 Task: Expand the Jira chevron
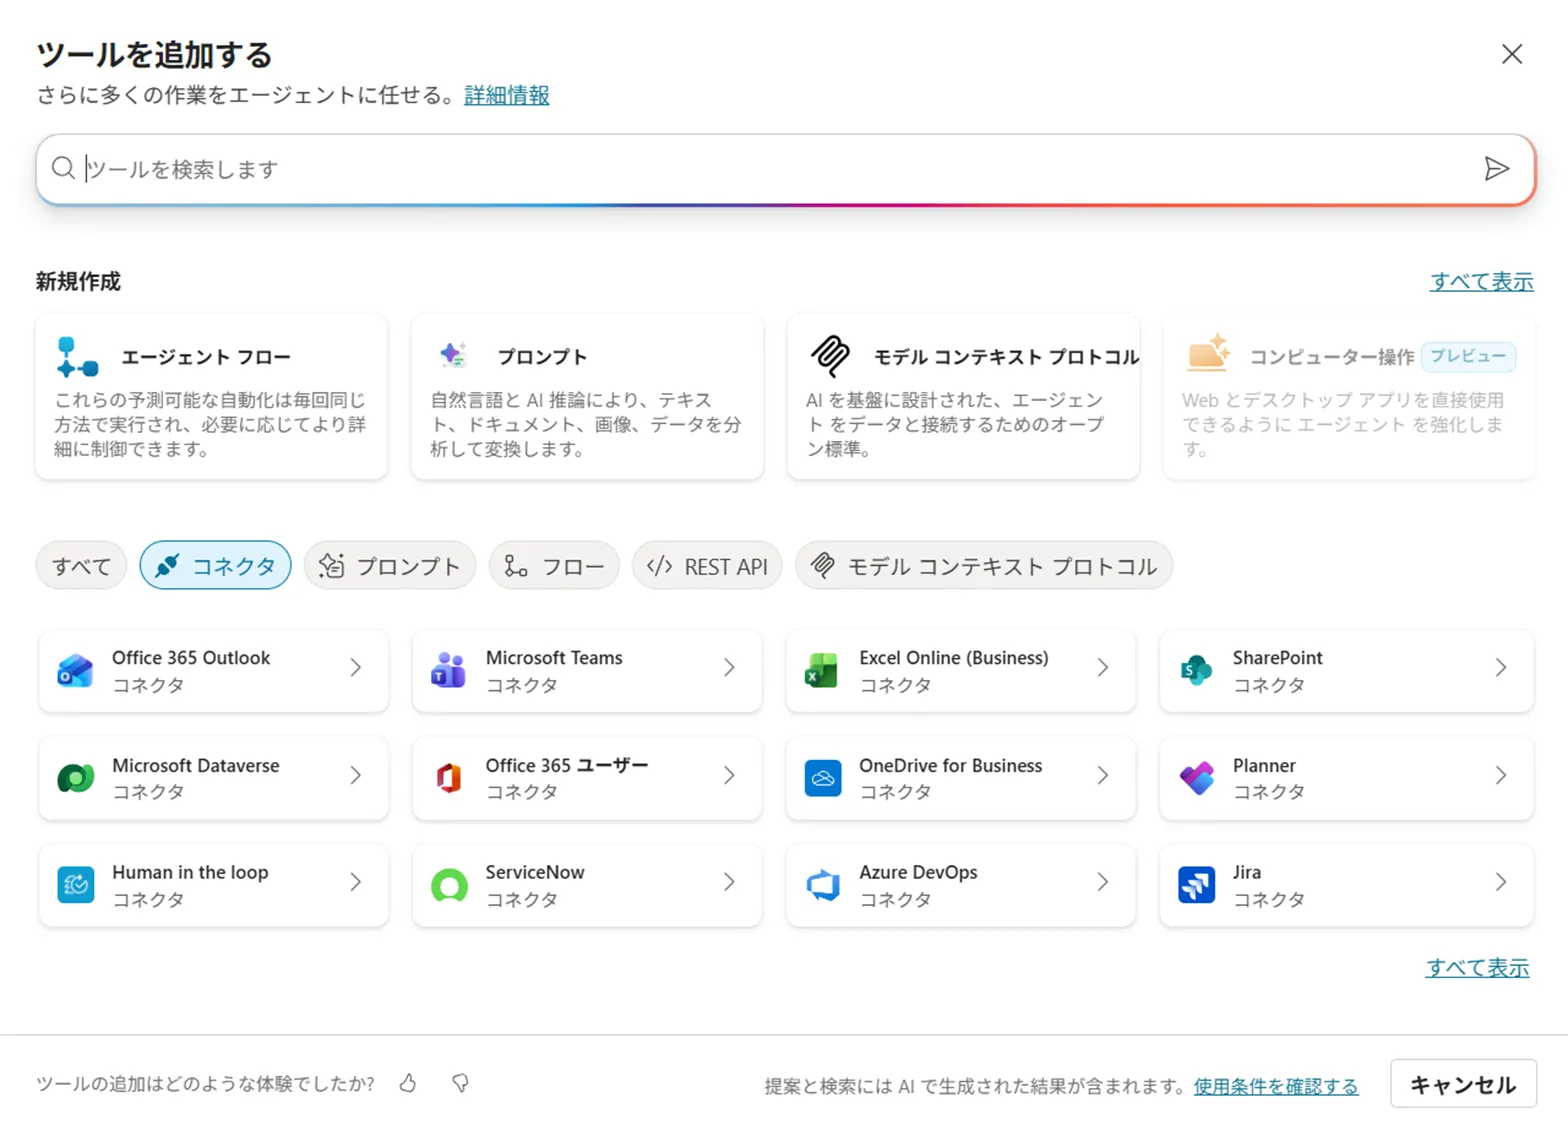[1501, 882]
